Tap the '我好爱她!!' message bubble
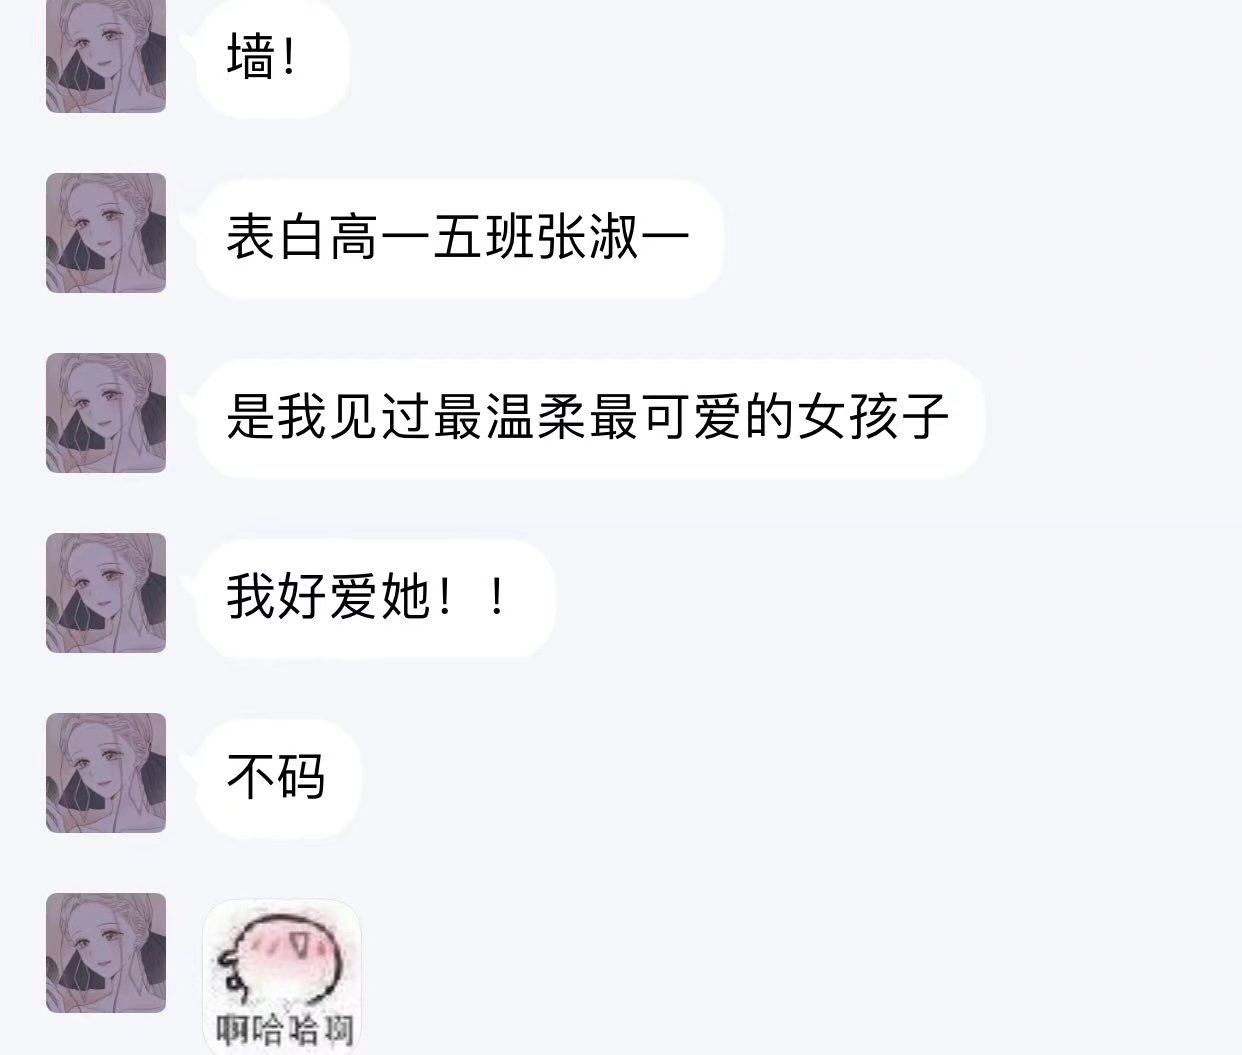The image size is (1242, 1055). (375, 598)
